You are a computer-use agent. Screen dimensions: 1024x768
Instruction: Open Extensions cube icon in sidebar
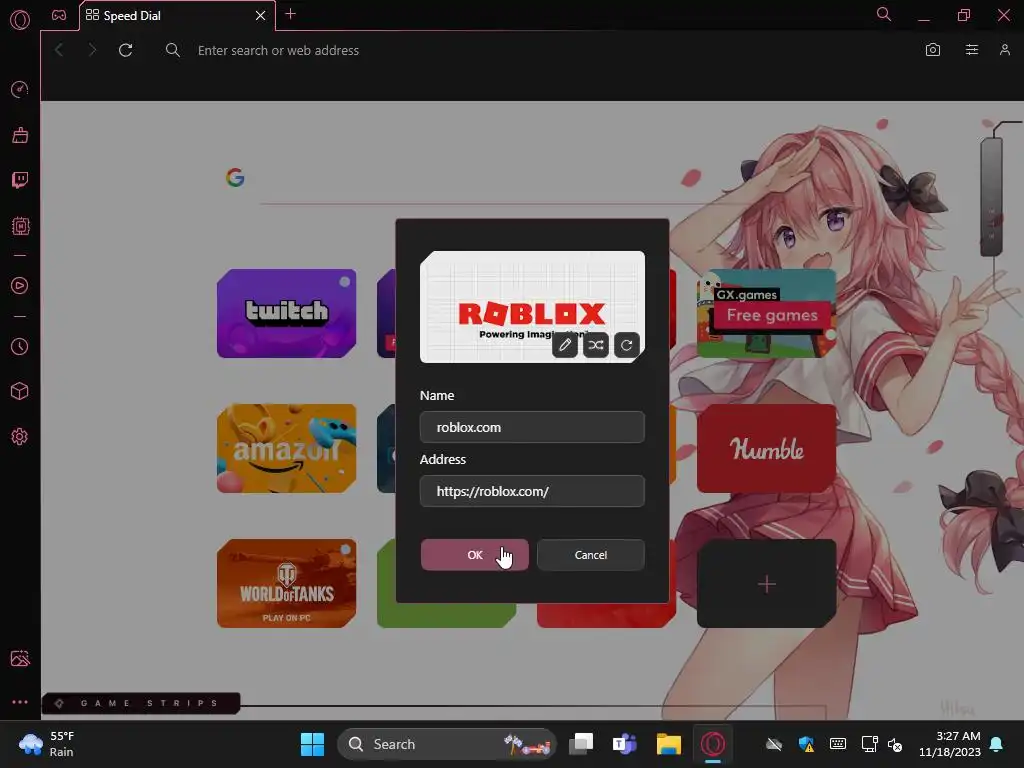[x=20, y=391]
